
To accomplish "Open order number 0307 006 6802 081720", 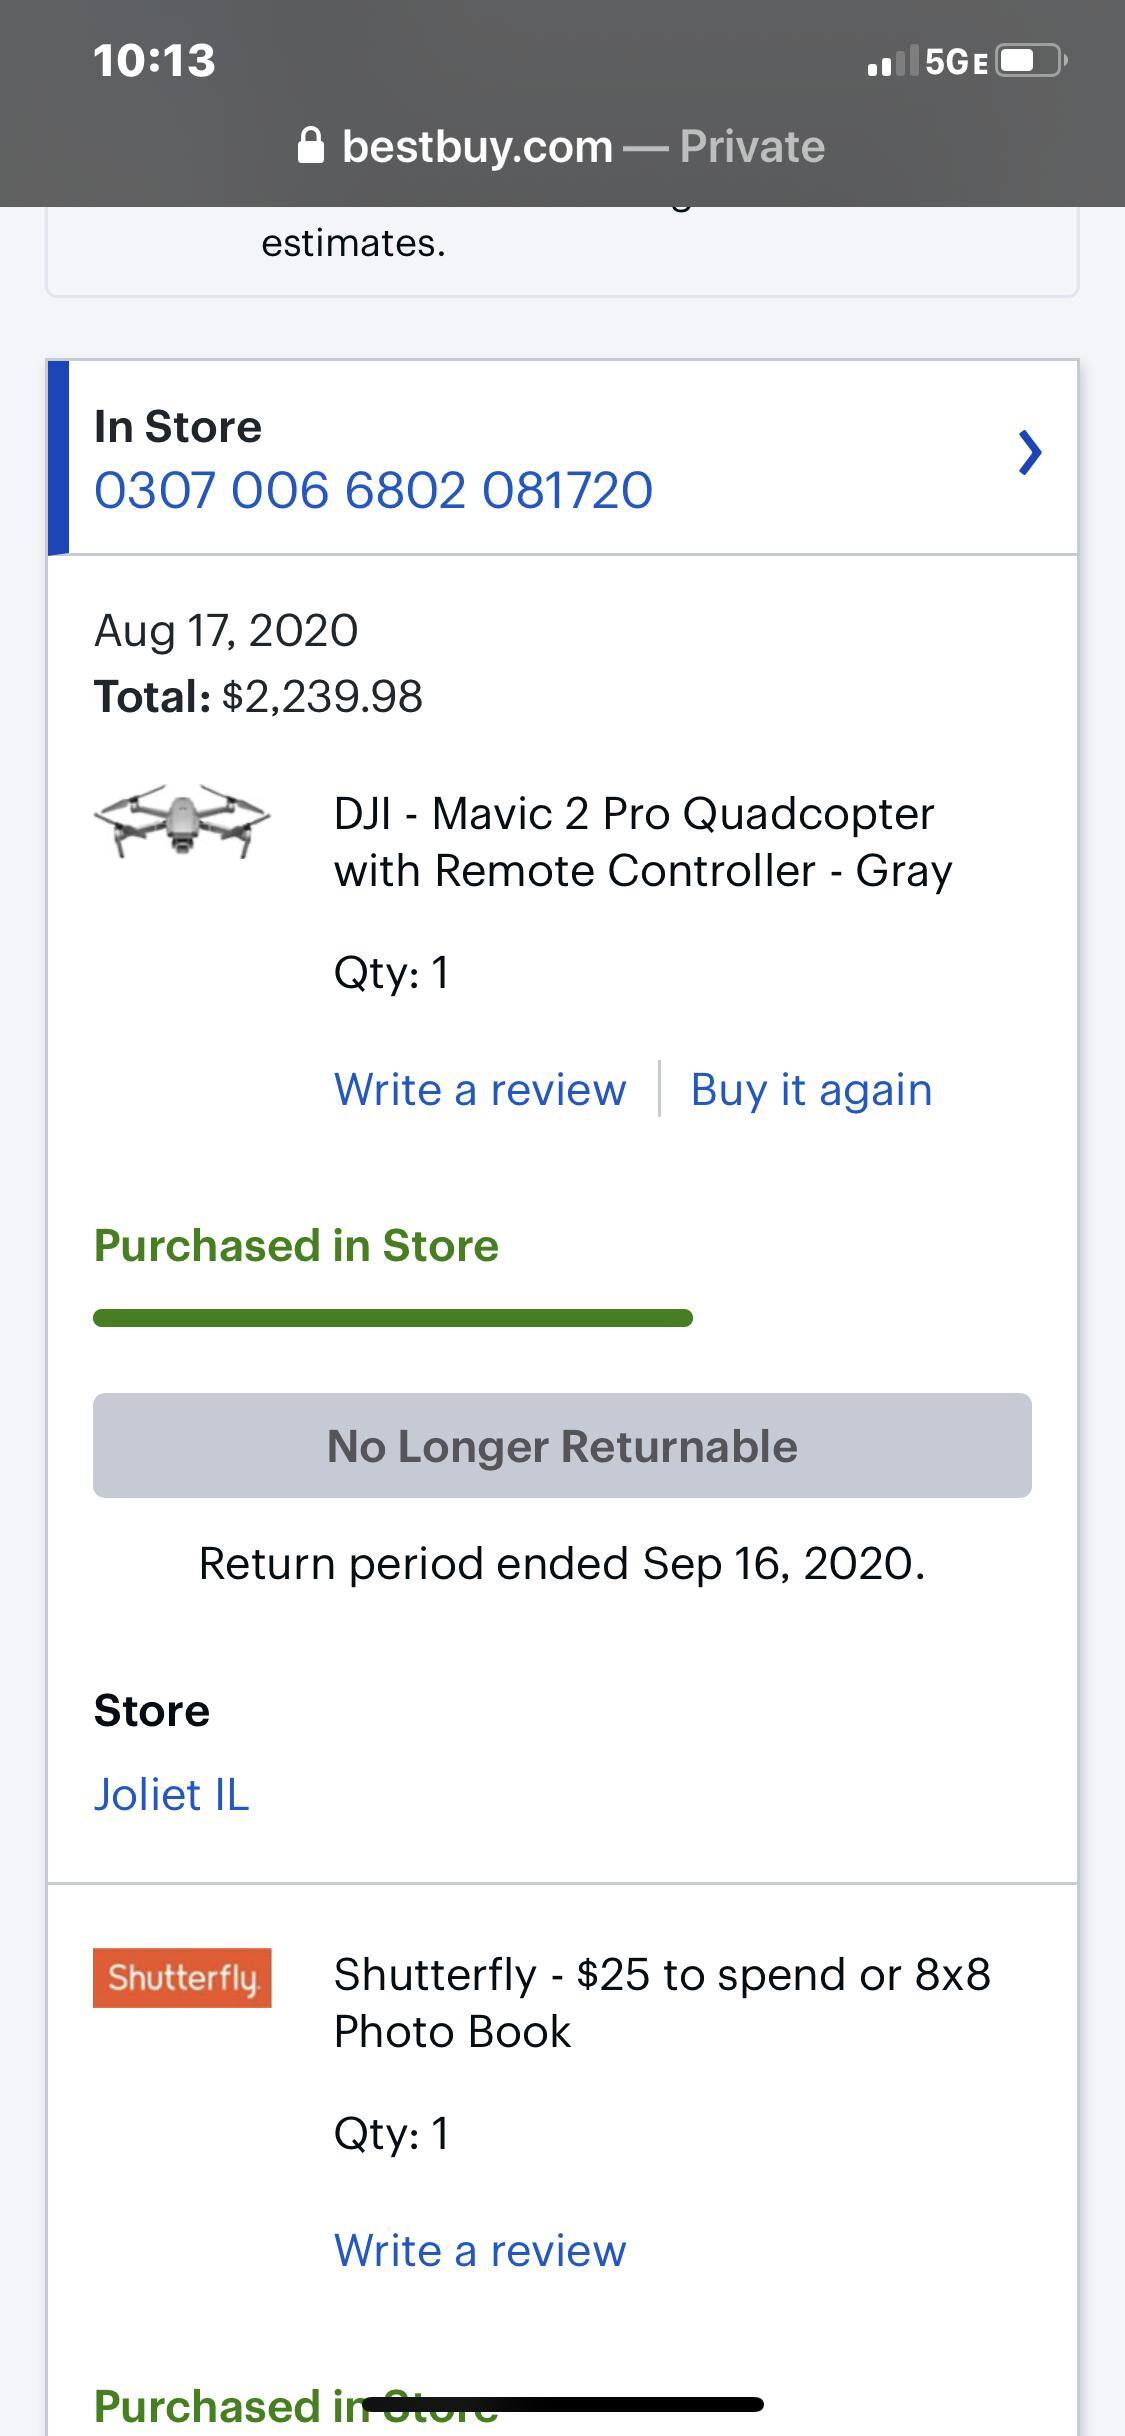I will coord(373,490).
